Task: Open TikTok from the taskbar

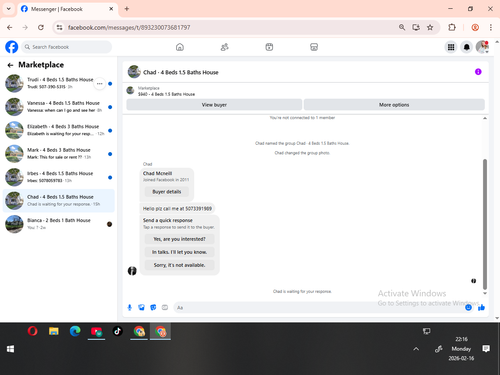Action: coord(117,331)
